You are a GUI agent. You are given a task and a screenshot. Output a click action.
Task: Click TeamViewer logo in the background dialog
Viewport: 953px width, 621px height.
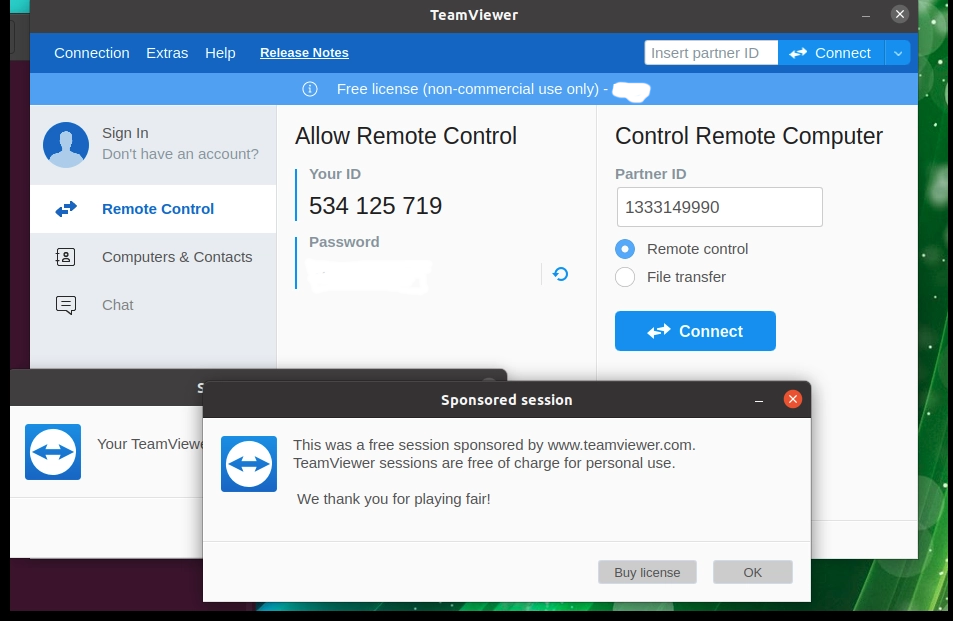[53, 452]
